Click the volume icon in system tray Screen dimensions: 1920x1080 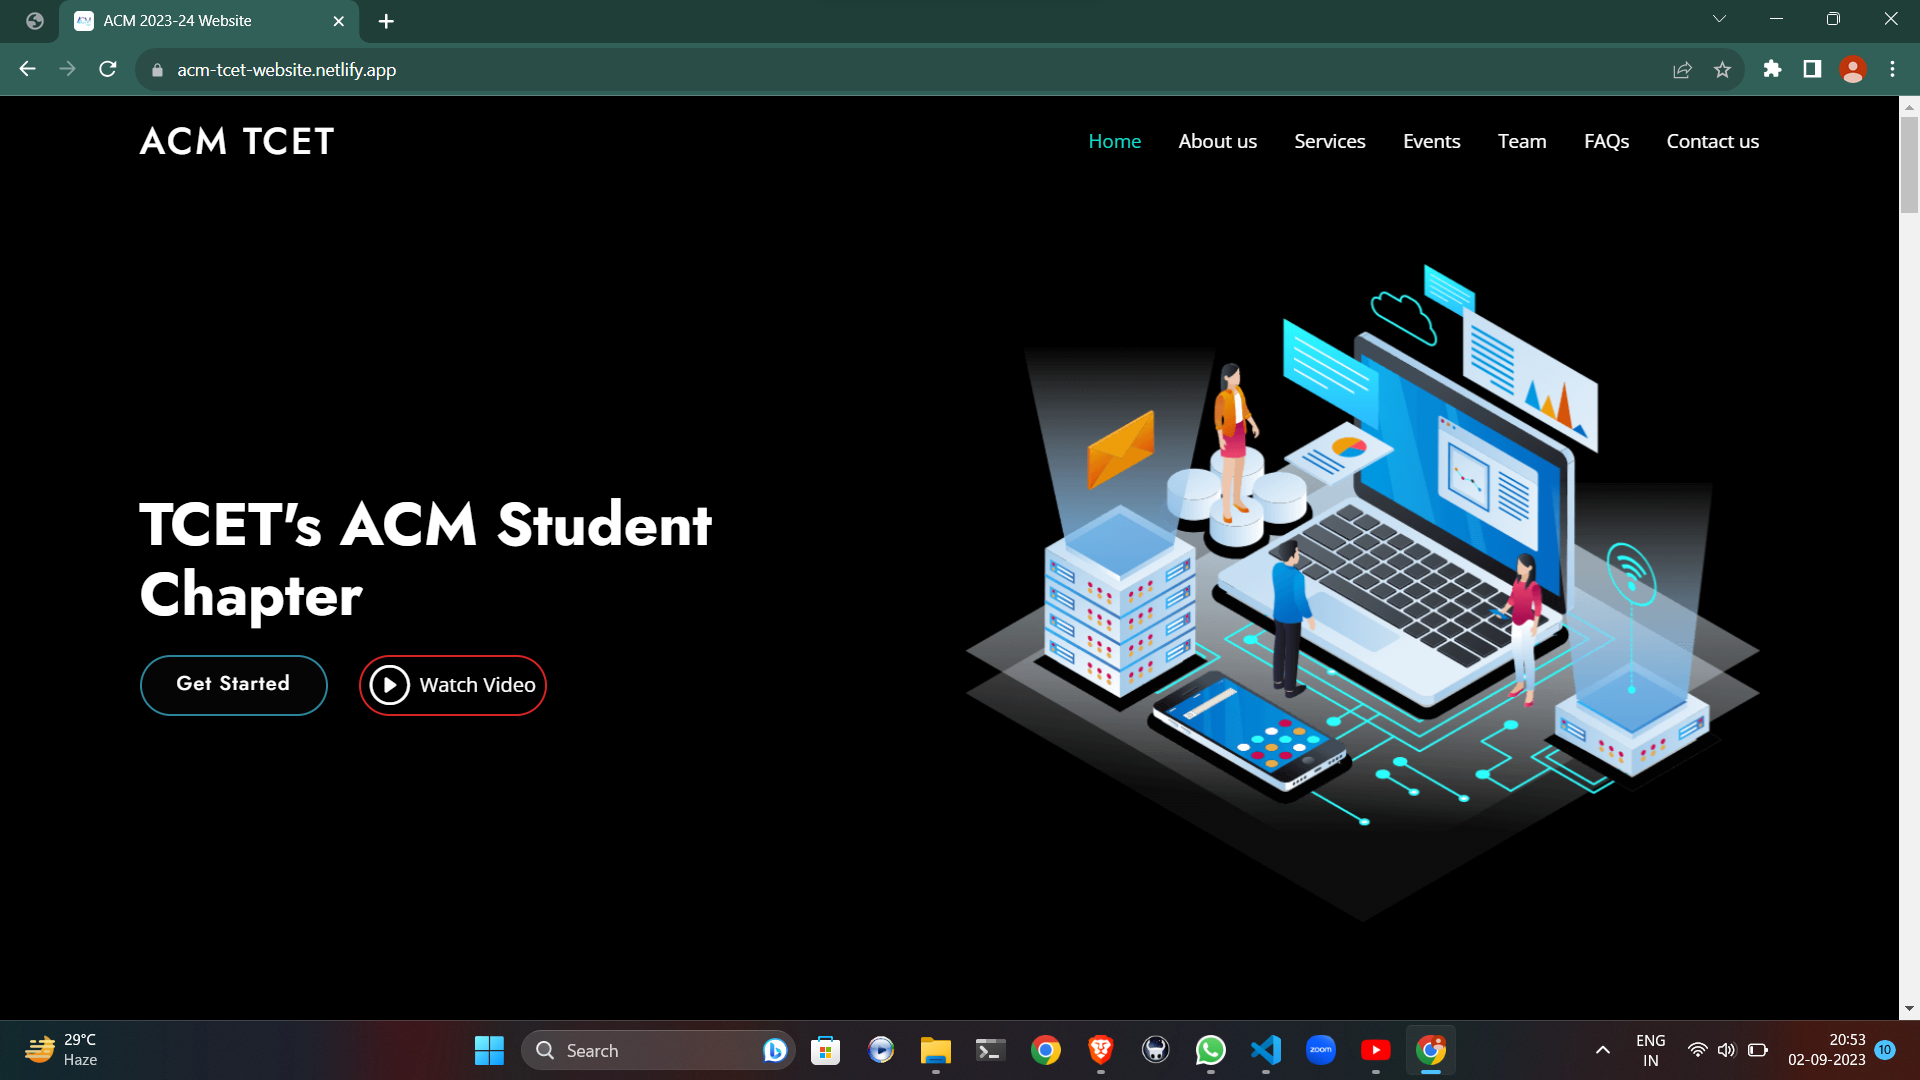click(1727, 1051)
